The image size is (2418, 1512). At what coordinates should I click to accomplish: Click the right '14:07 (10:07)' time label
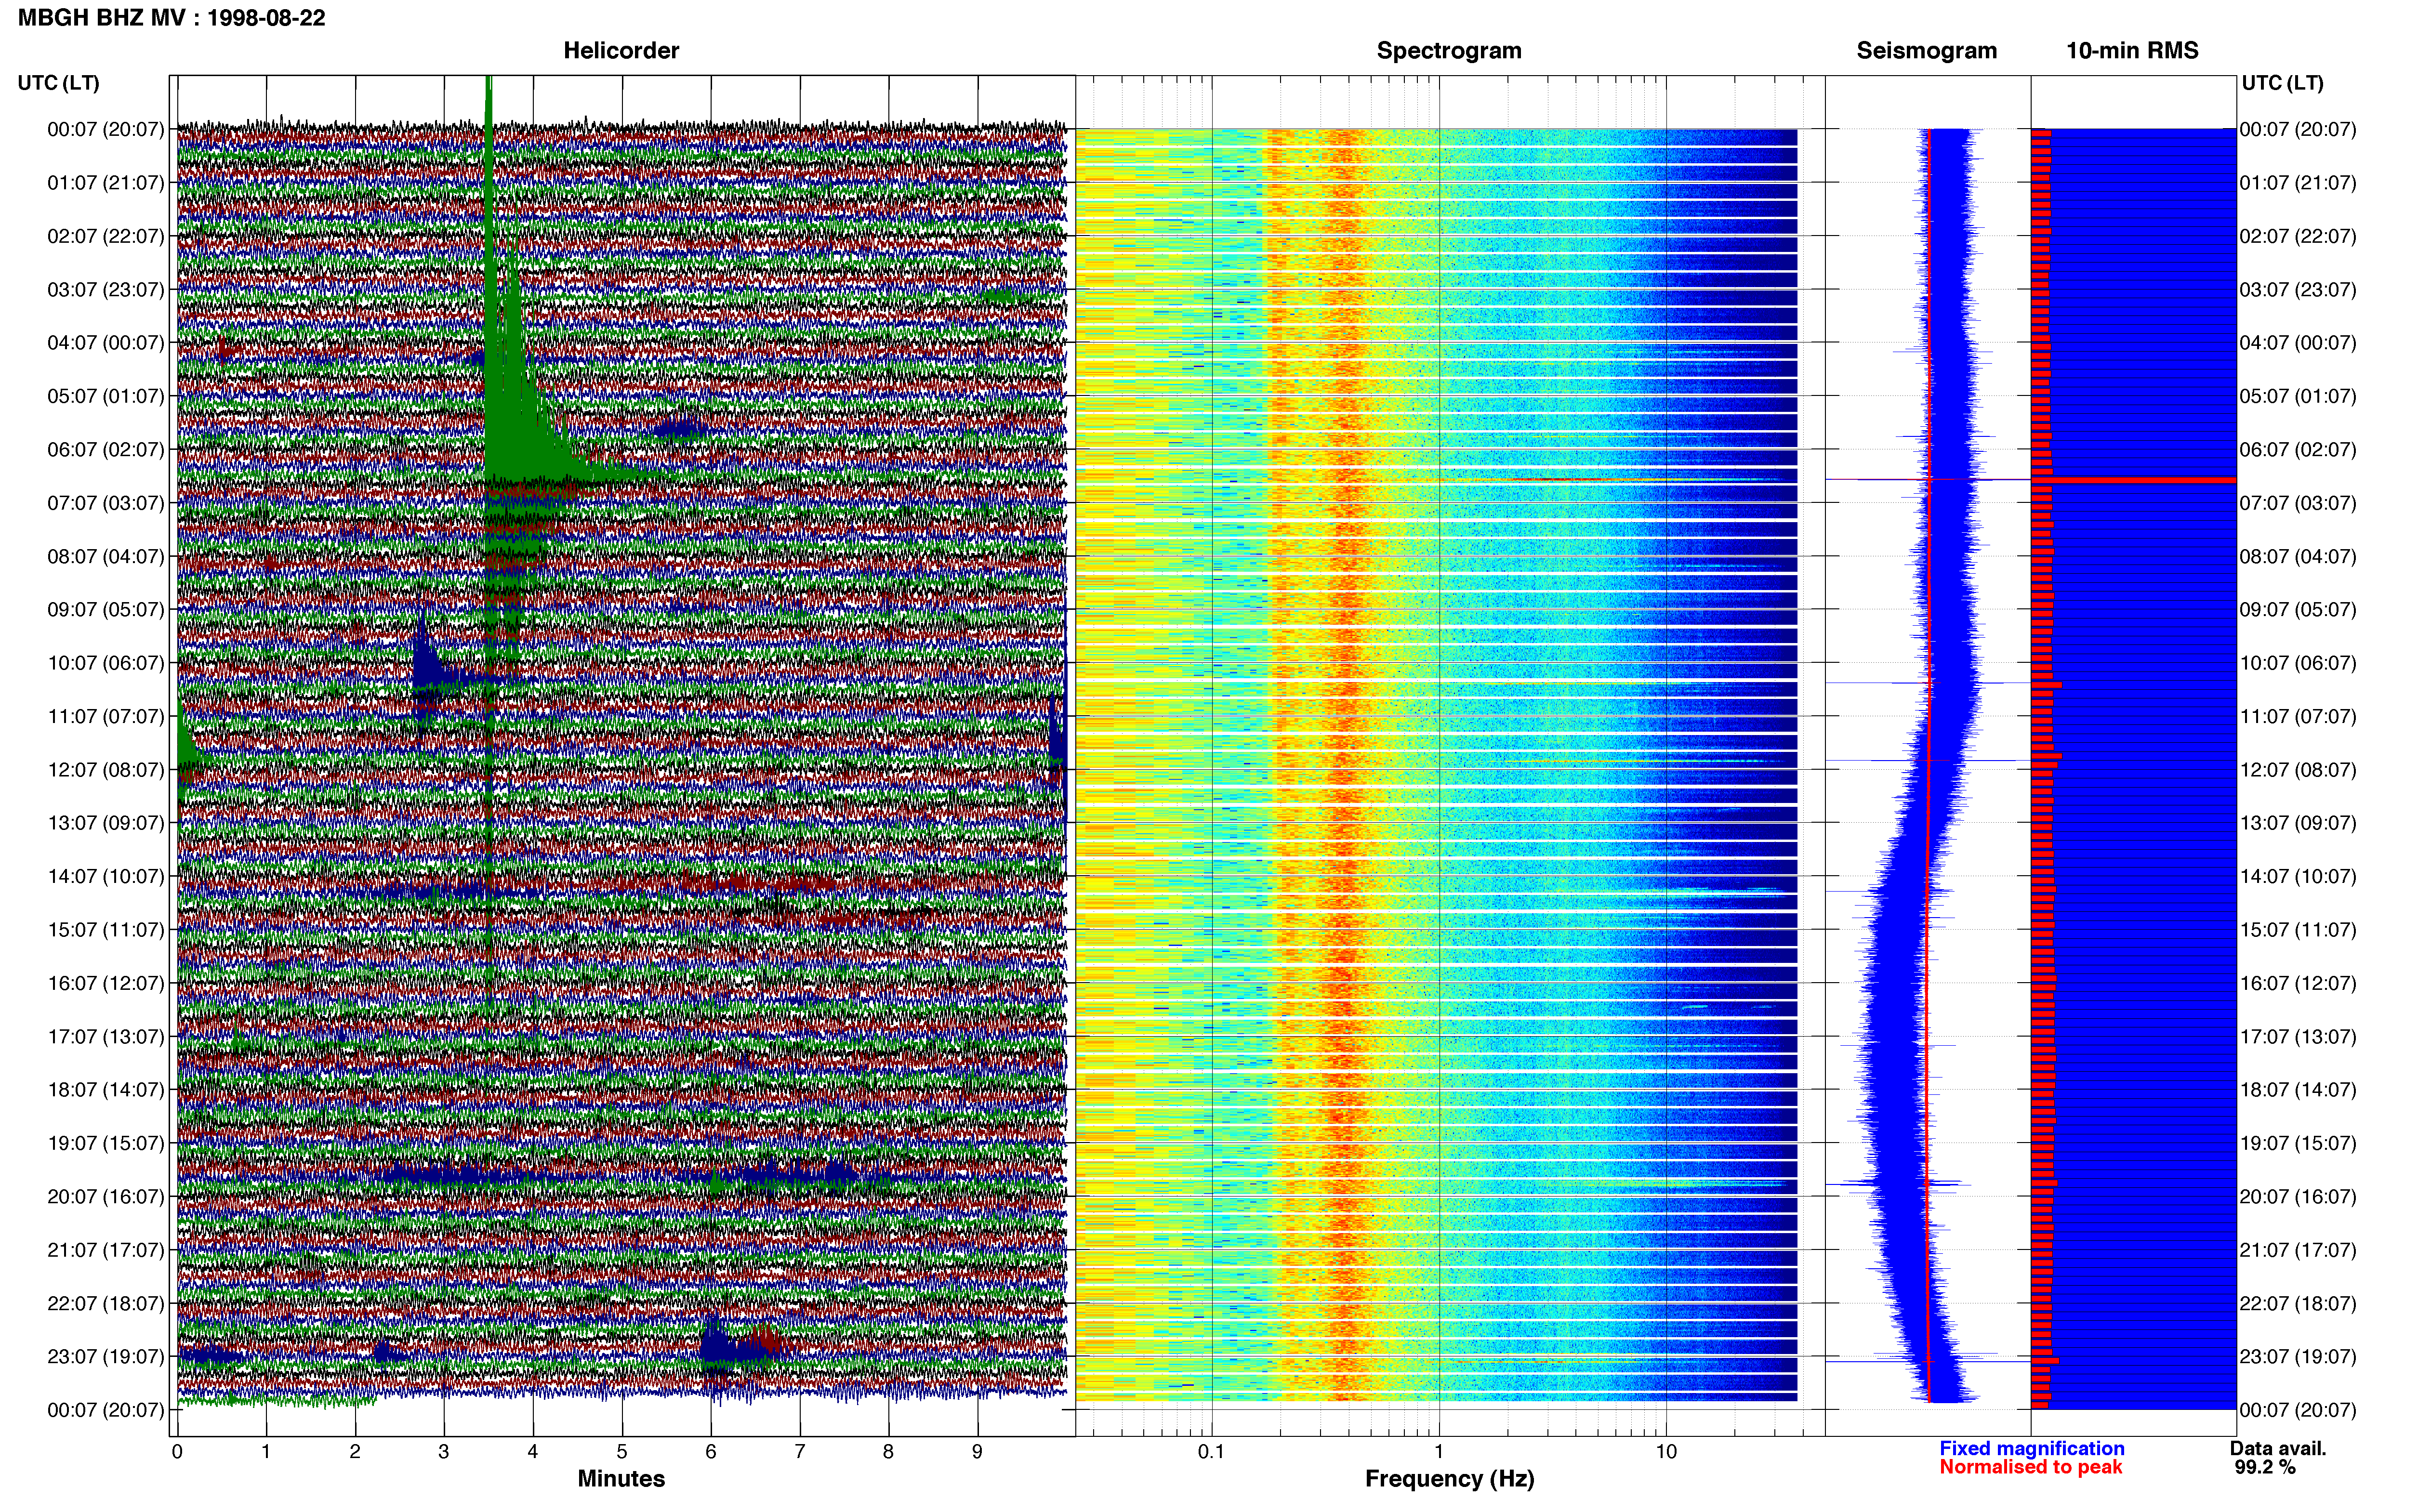click(2298, 877)
